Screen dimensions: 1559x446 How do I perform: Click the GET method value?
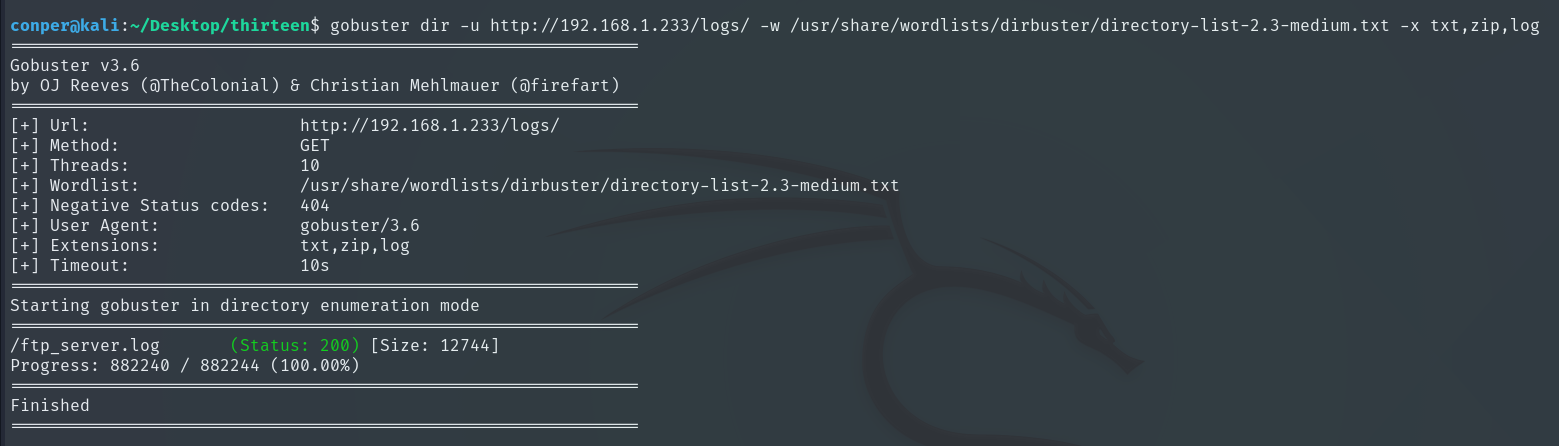coord(315,145)
